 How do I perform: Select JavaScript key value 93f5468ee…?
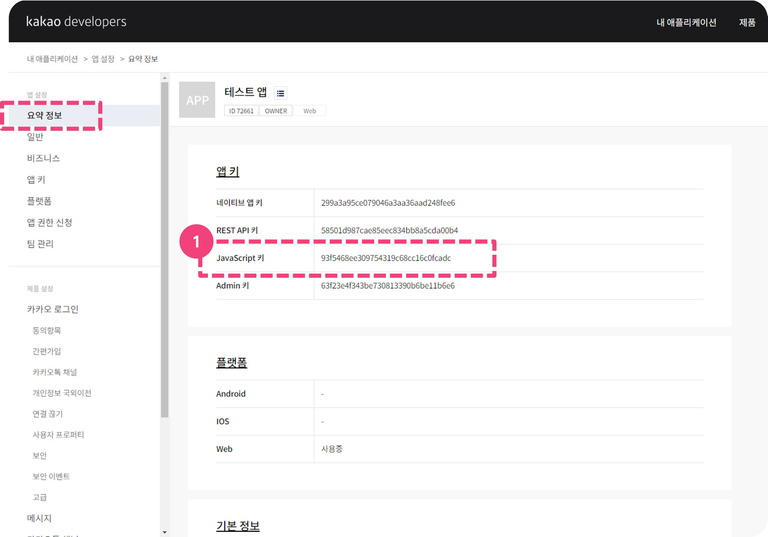[386, 258]
